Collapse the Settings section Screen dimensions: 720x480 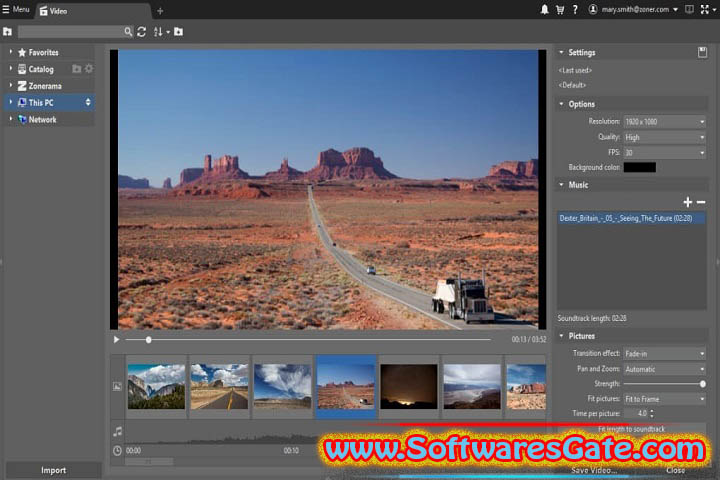(561, 52)
